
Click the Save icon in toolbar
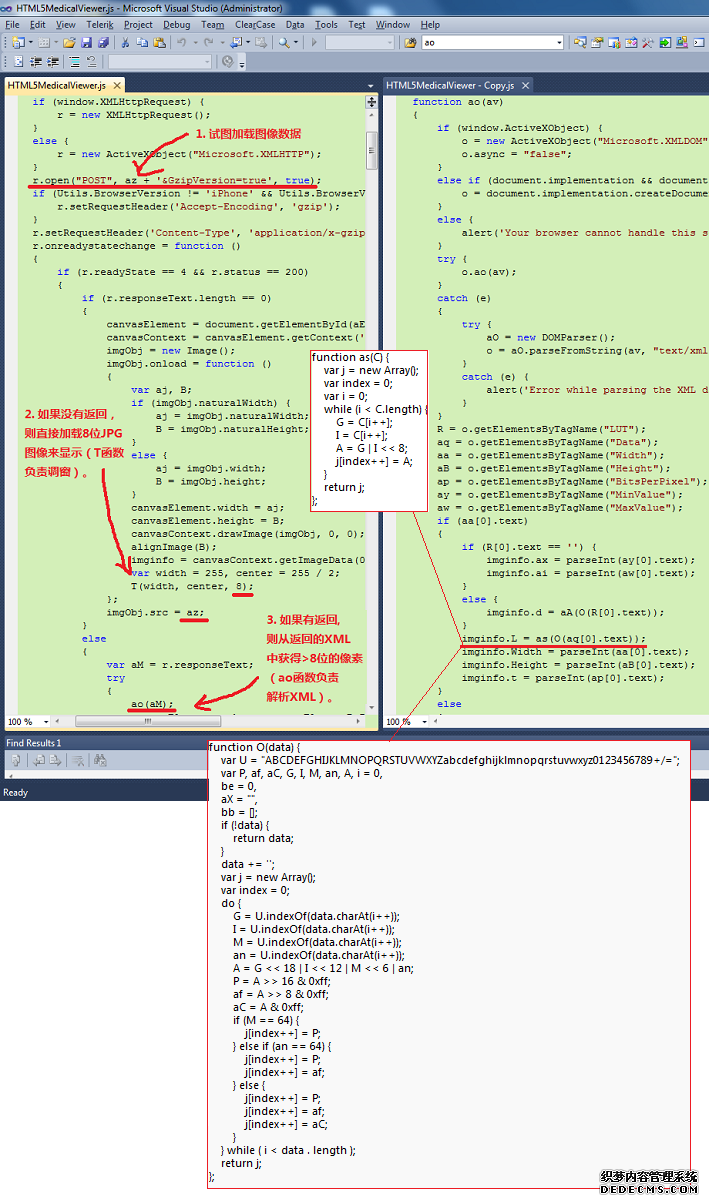tap(87, 43)
